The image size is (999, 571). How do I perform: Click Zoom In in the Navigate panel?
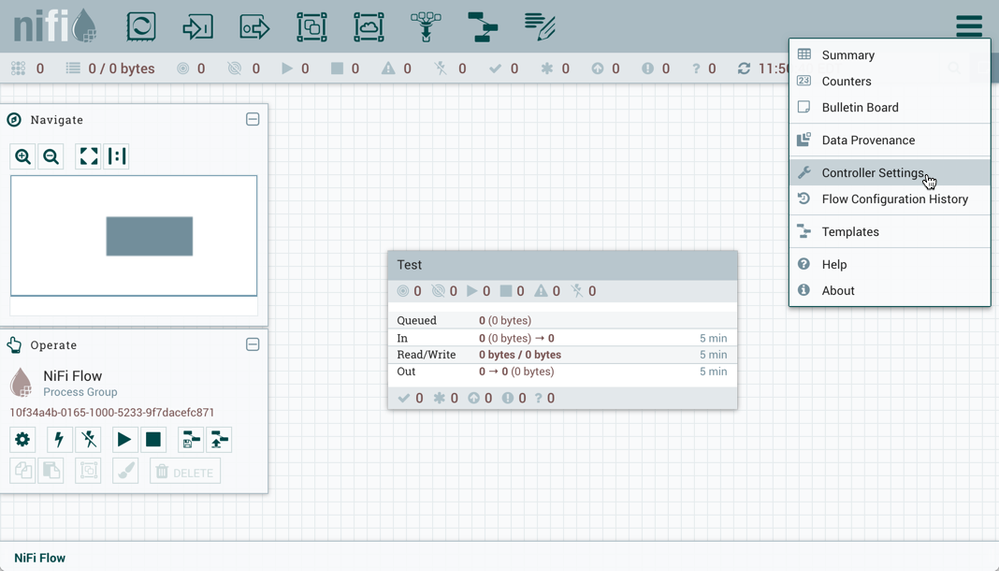(23, 156)
